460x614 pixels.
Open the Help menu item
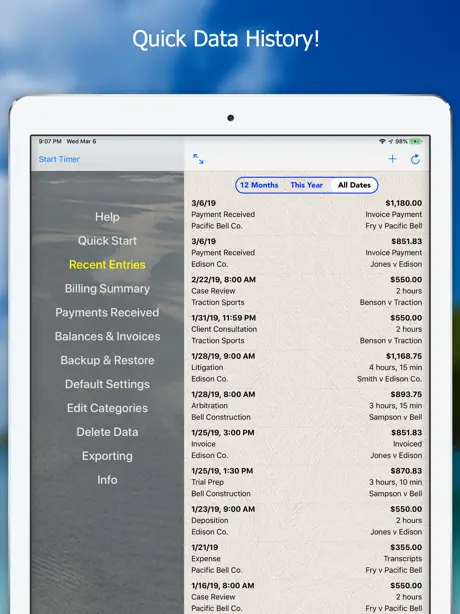click(x=107, y=217)
